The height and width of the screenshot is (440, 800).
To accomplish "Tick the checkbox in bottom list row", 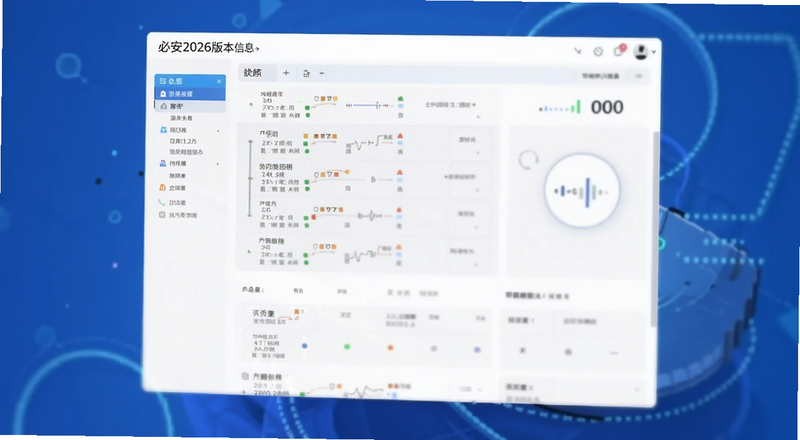I will tap(245, 376).
